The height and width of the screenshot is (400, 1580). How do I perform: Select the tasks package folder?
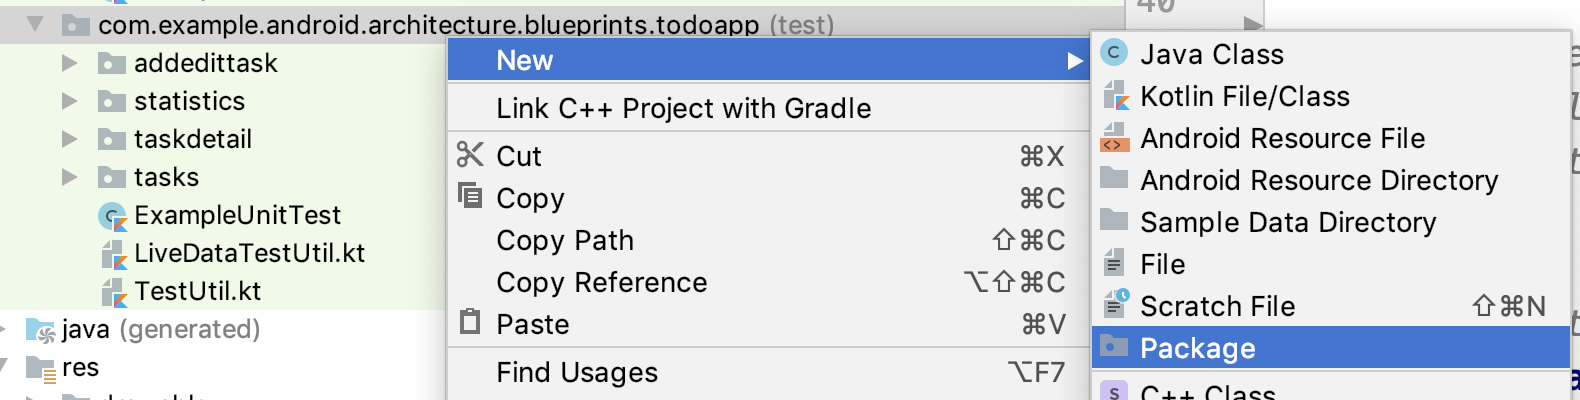[x=166, y=177]
